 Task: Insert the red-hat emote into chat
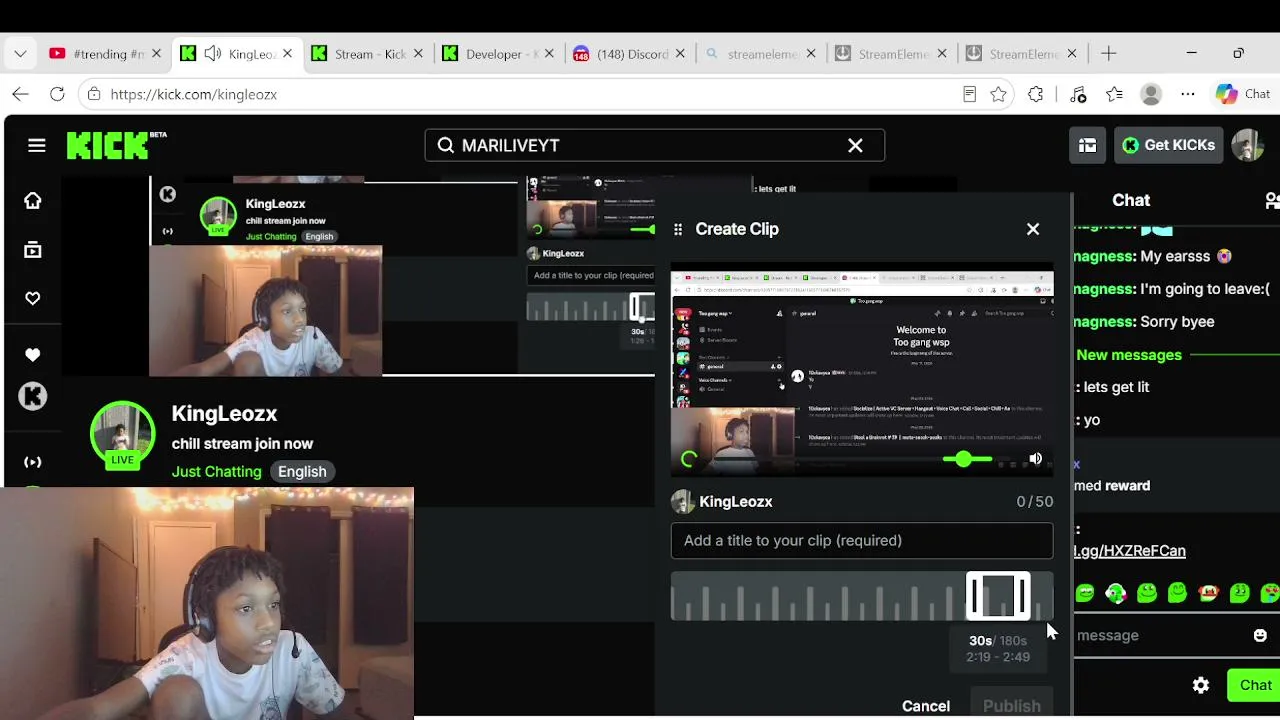click(1209, 593)
